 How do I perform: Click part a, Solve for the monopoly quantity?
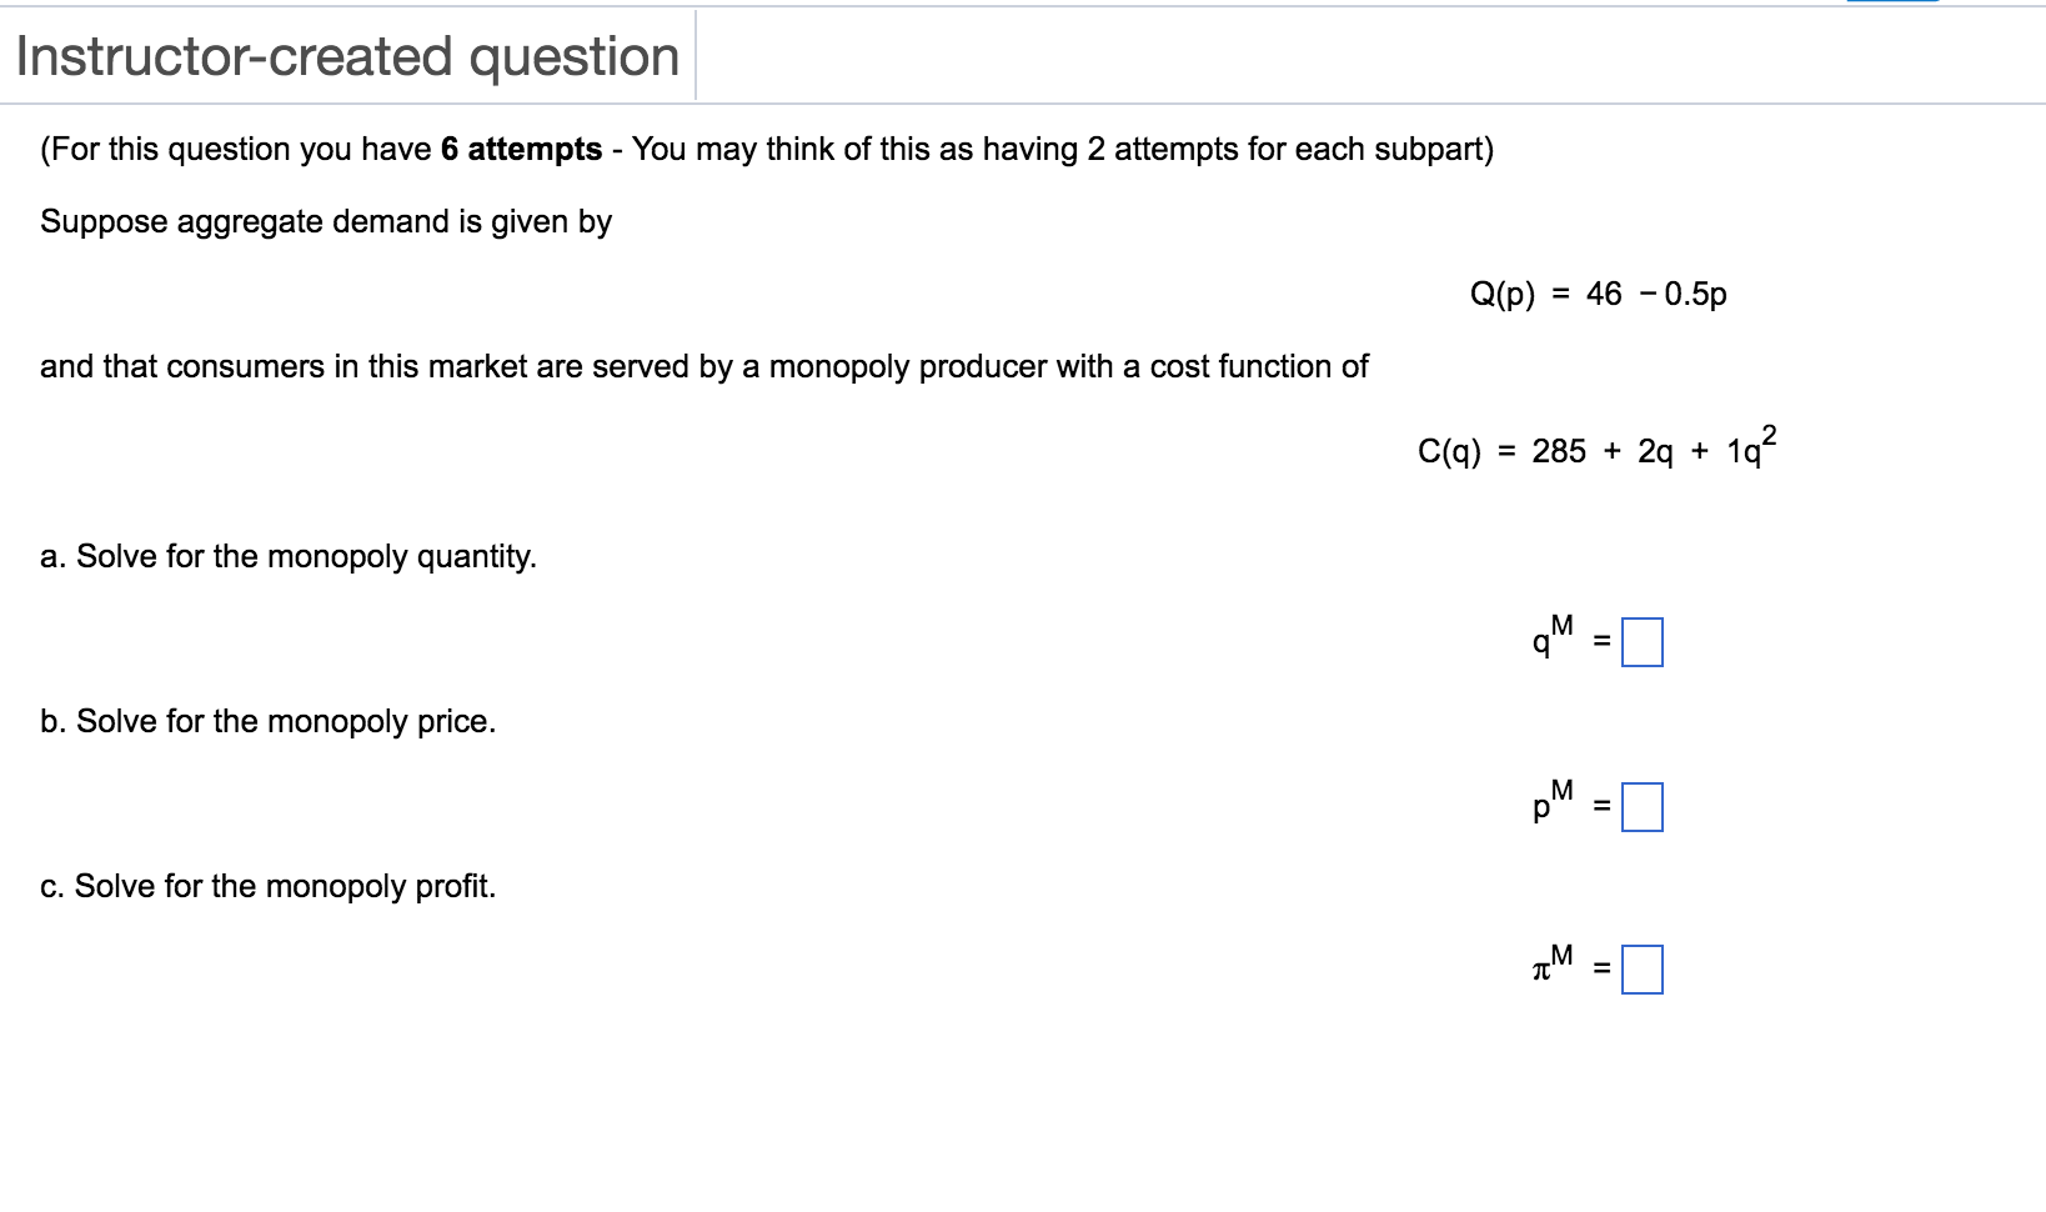[x=288, y=556]
